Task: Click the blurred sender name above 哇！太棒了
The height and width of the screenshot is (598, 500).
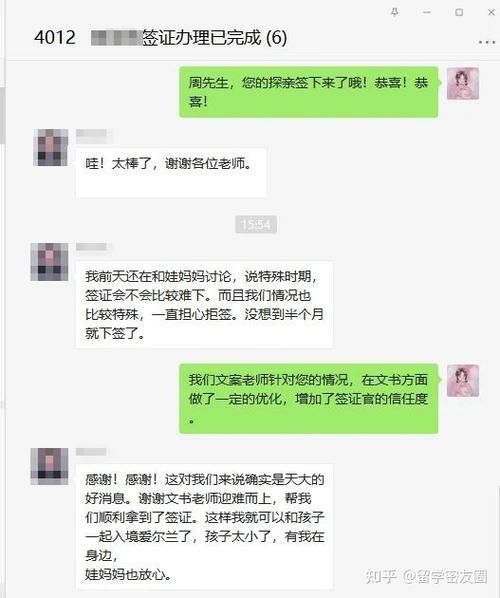Action: [x=92, y=135]
